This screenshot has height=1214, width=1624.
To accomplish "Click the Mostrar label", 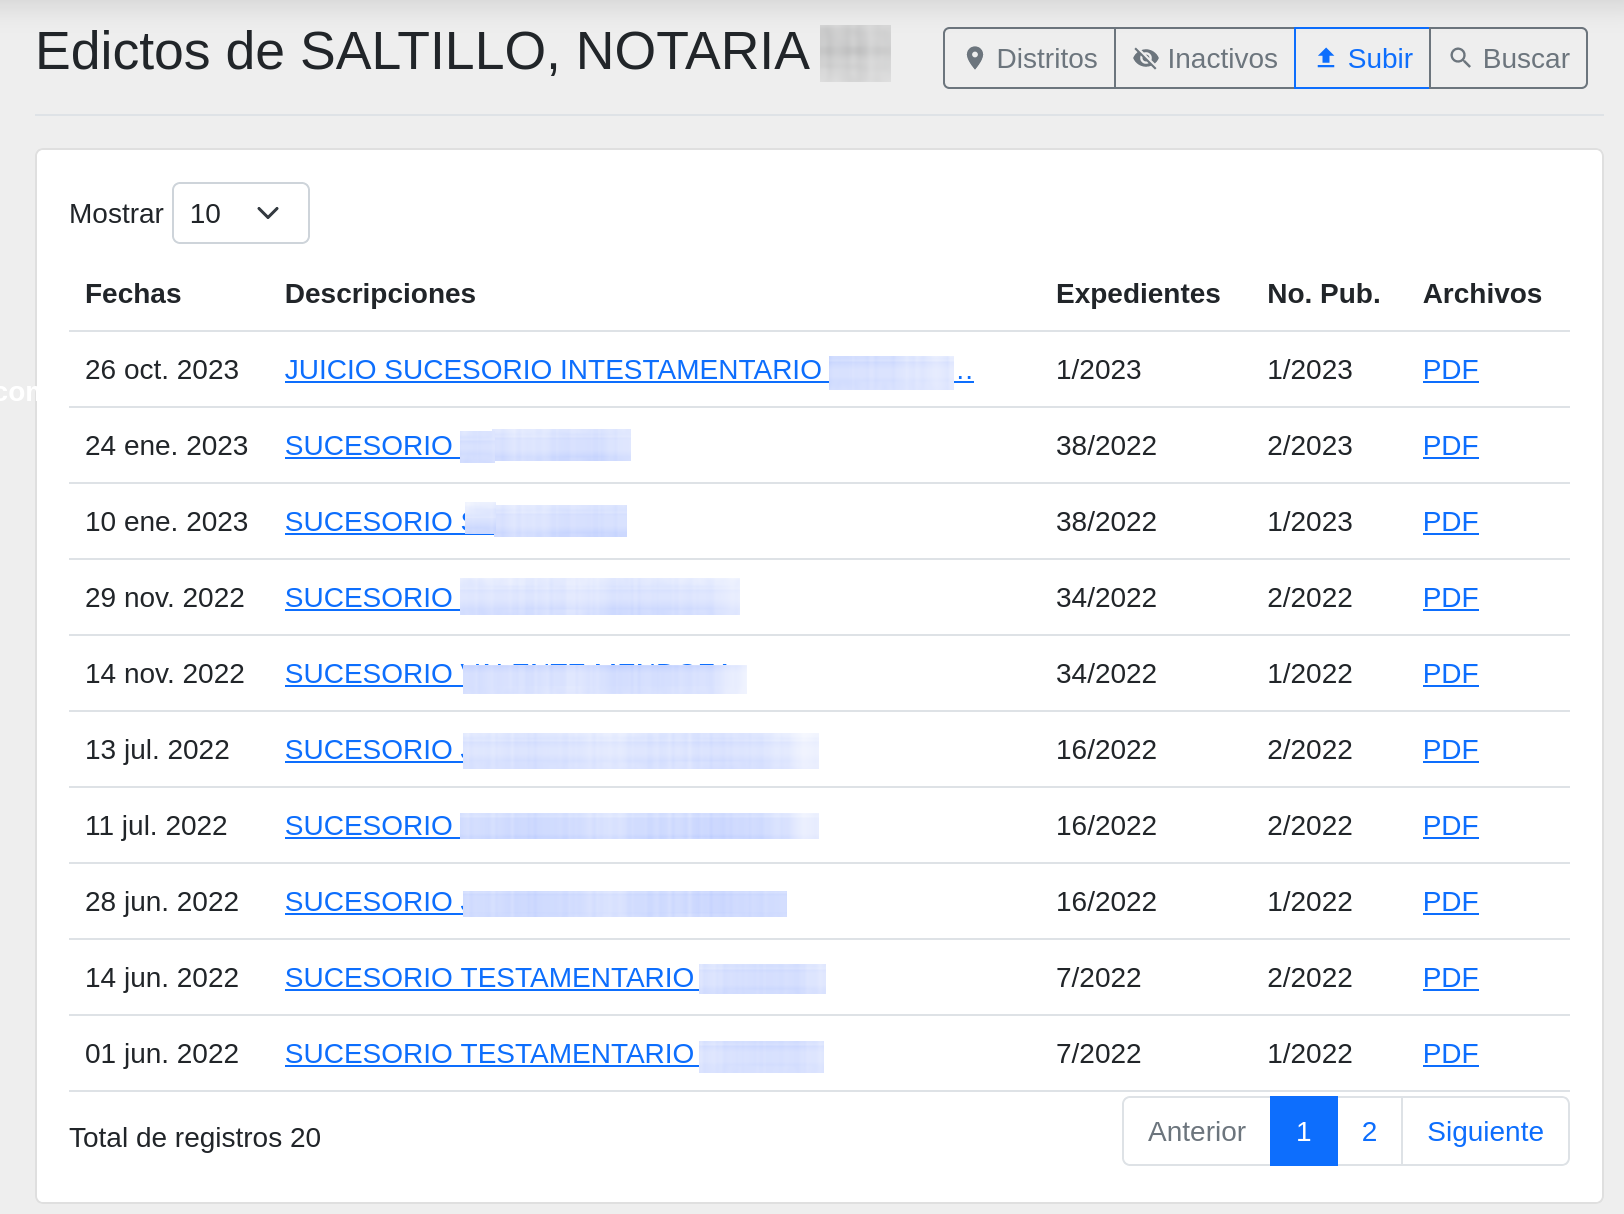I will [116, 214].
